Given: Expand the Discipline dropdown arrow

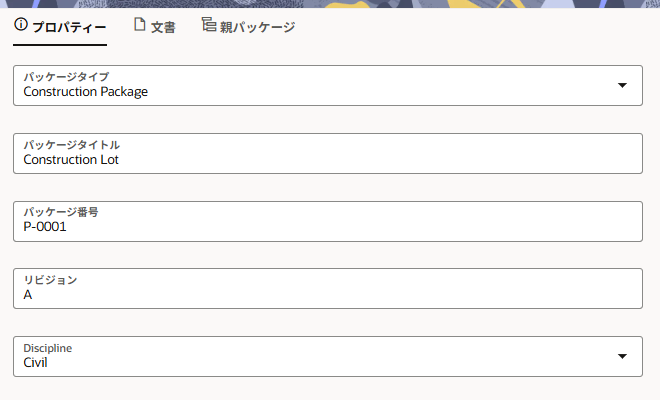Looking at the screenshot, I should click(x=622, y=356).
